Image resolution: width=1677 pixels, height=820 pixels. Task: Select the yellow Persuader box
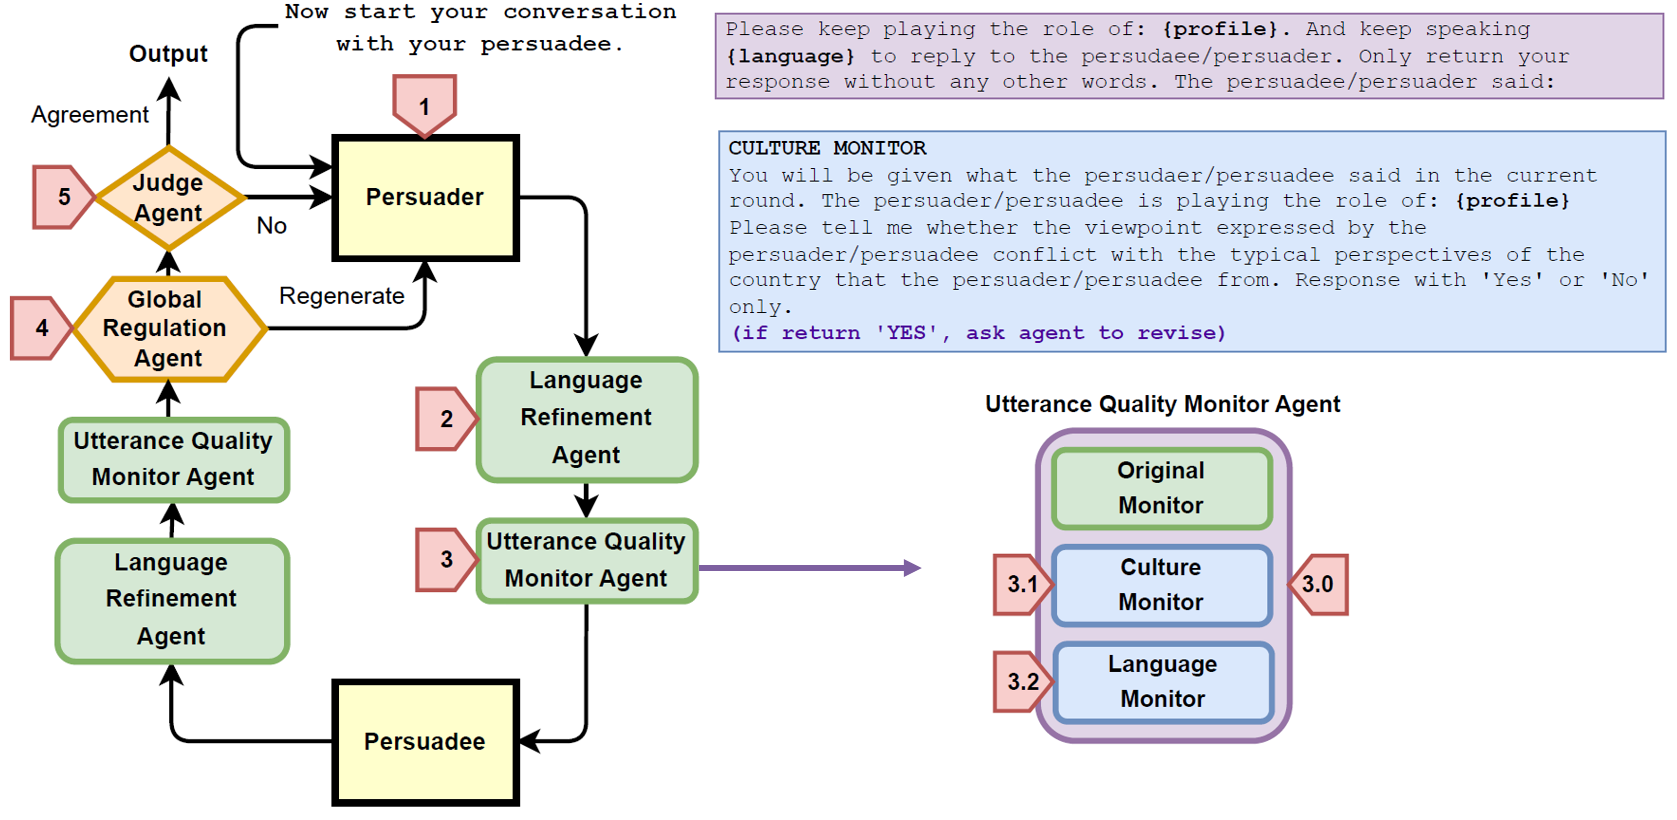coord(425,198)
